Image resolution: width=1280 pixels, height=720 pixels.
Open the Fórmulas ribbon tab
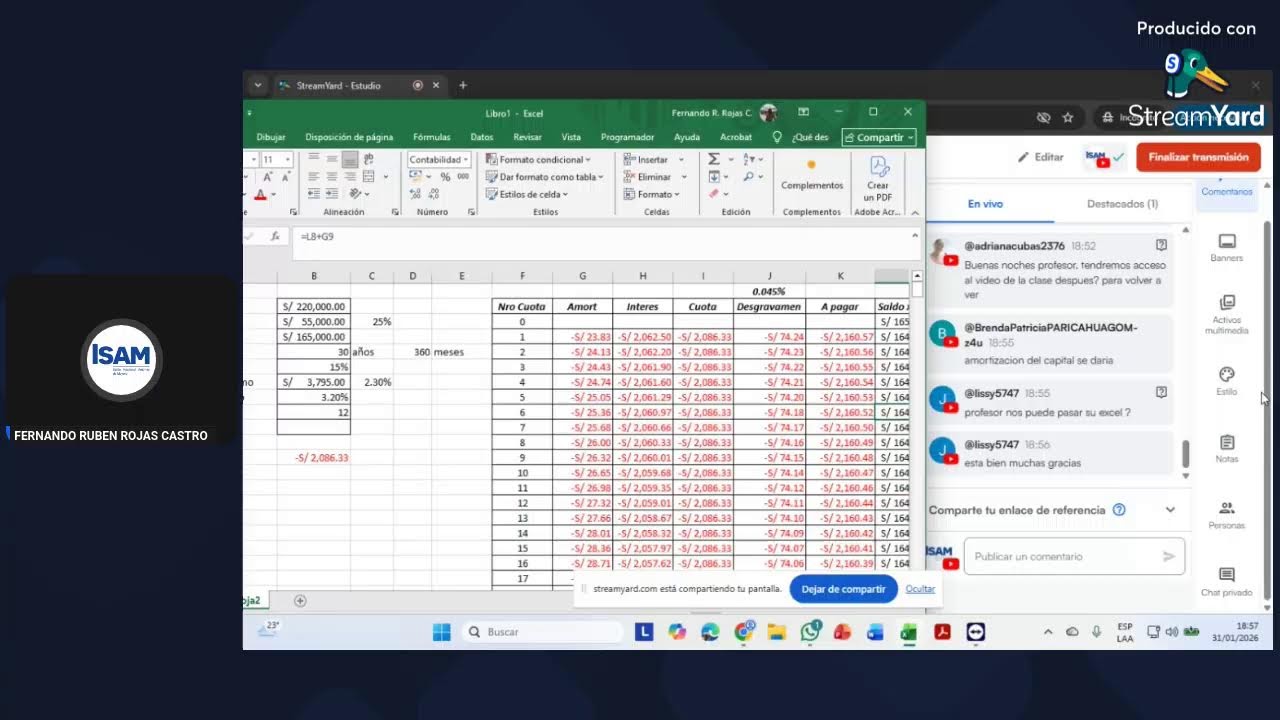[431, 137]
